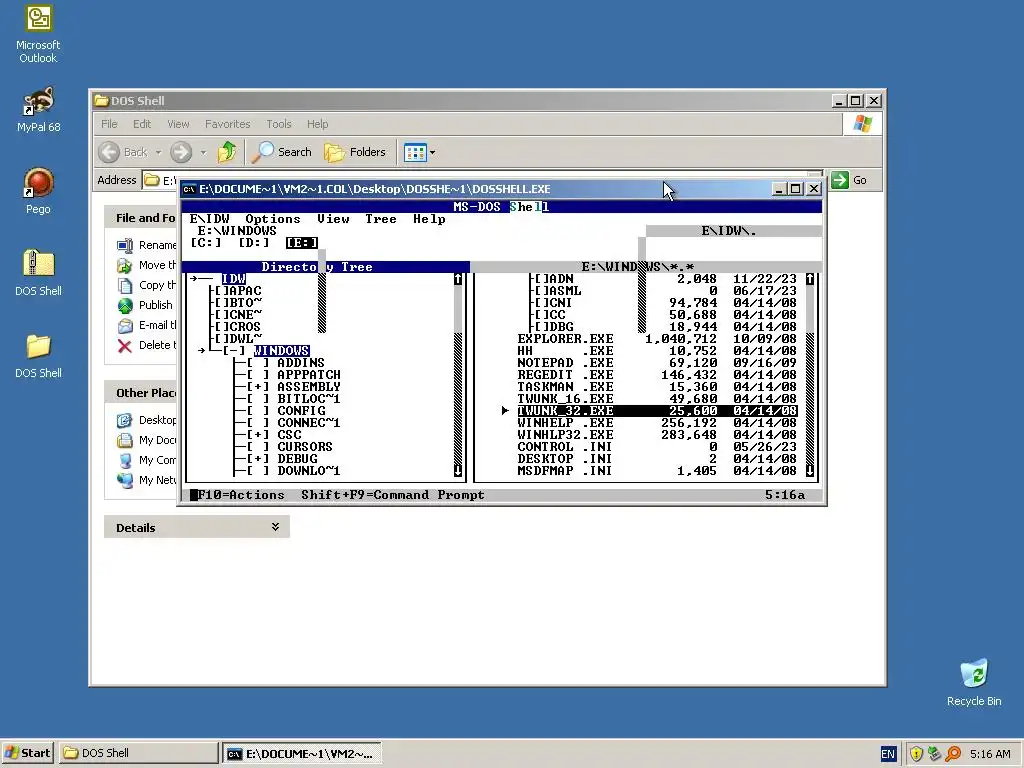1024x768 pixels.
Task: Click the EN language indicator in tray
Action: click(x=888, y=754)
